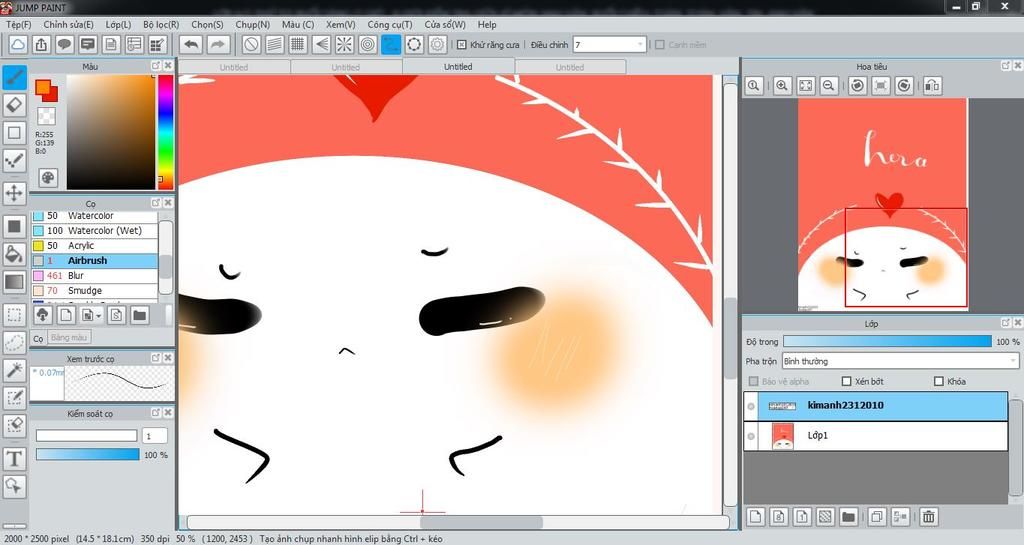This screenshot has width=1024, height=545.
Task: Hide the kimanh2312010 layer
Action: click(x=751, y=406)
